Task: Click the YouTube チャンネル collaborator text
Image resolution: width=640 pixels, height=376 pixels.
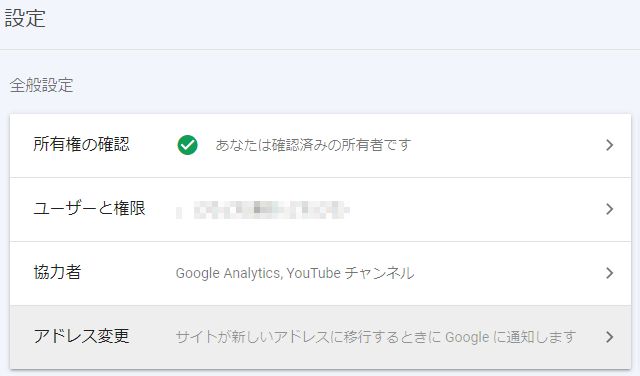Action: pos(350,273)
